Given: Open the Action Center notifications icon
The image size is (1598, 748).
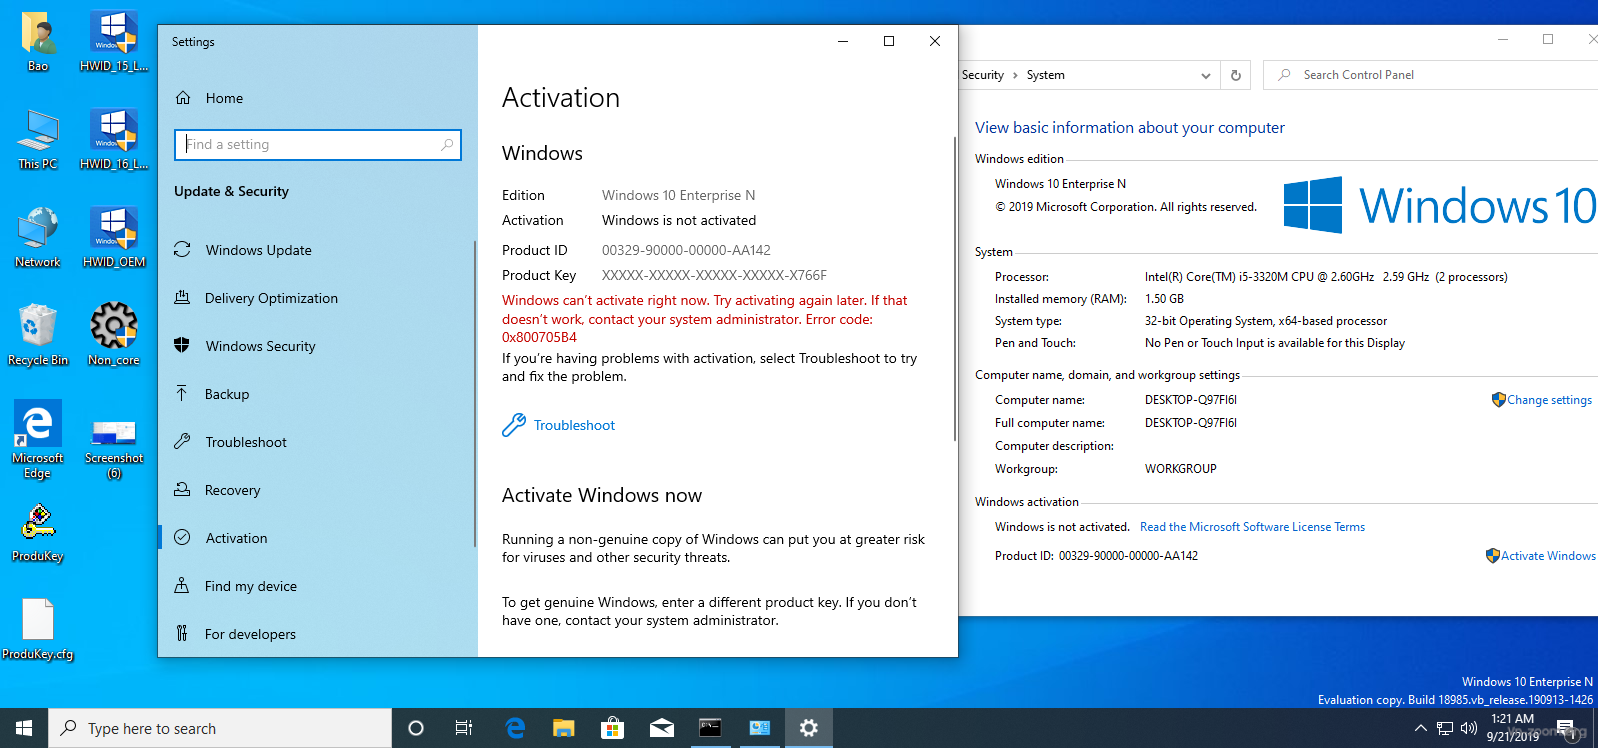Looking at the screenshot, I should pyautogui.click(x=1565, y=728).
